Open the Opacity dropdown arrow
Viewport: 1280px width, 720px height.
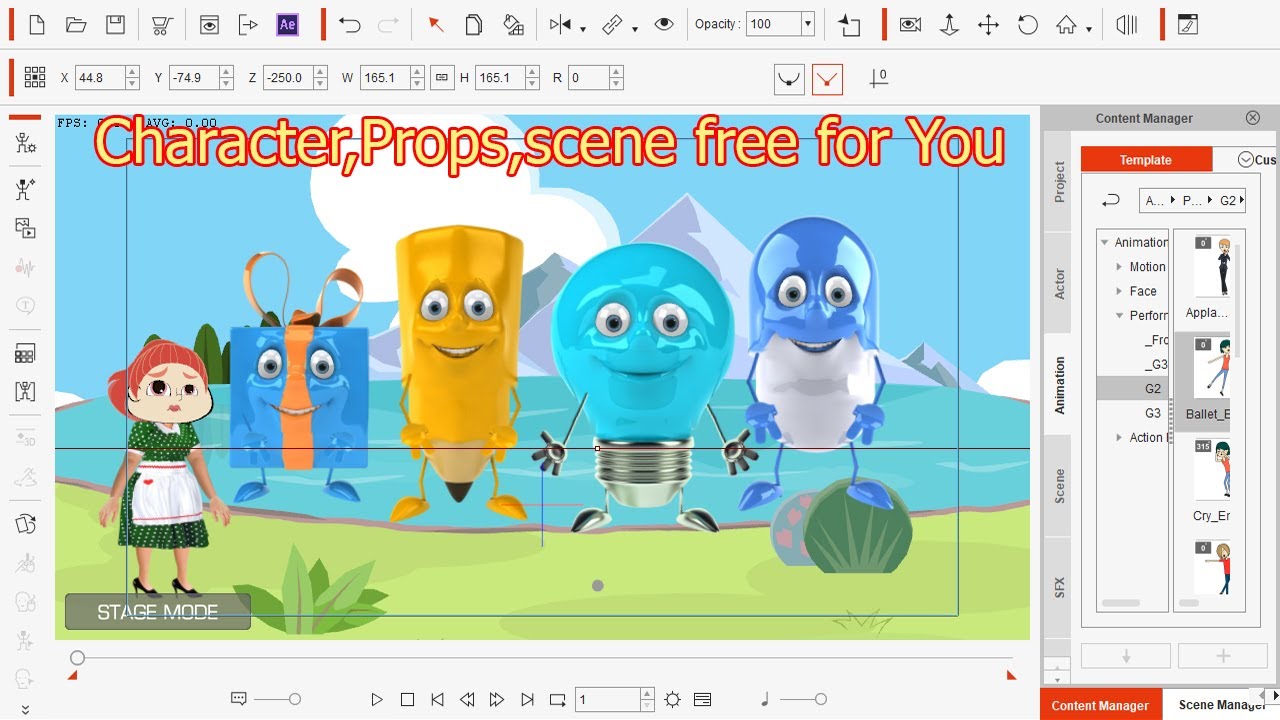[807, 25]
